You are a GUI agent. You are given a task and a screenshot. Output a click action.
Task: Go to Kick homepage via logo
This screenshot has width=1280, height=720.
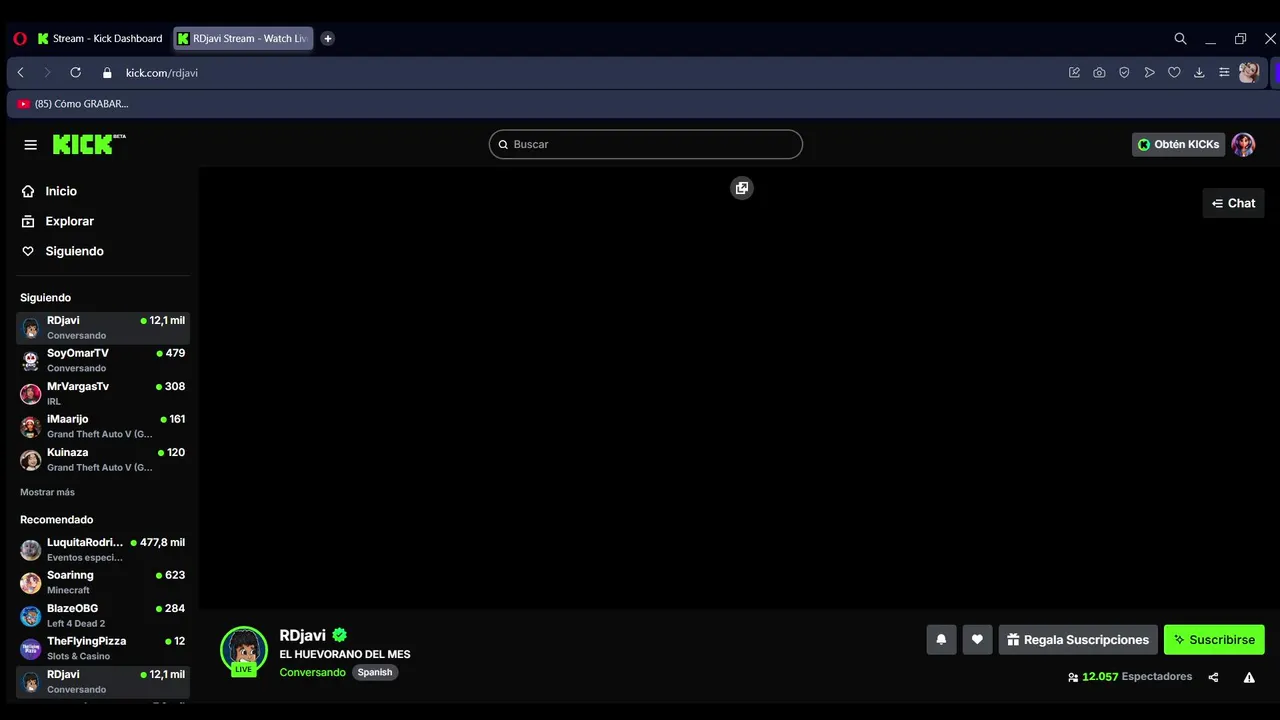click(x=89, y=144)
